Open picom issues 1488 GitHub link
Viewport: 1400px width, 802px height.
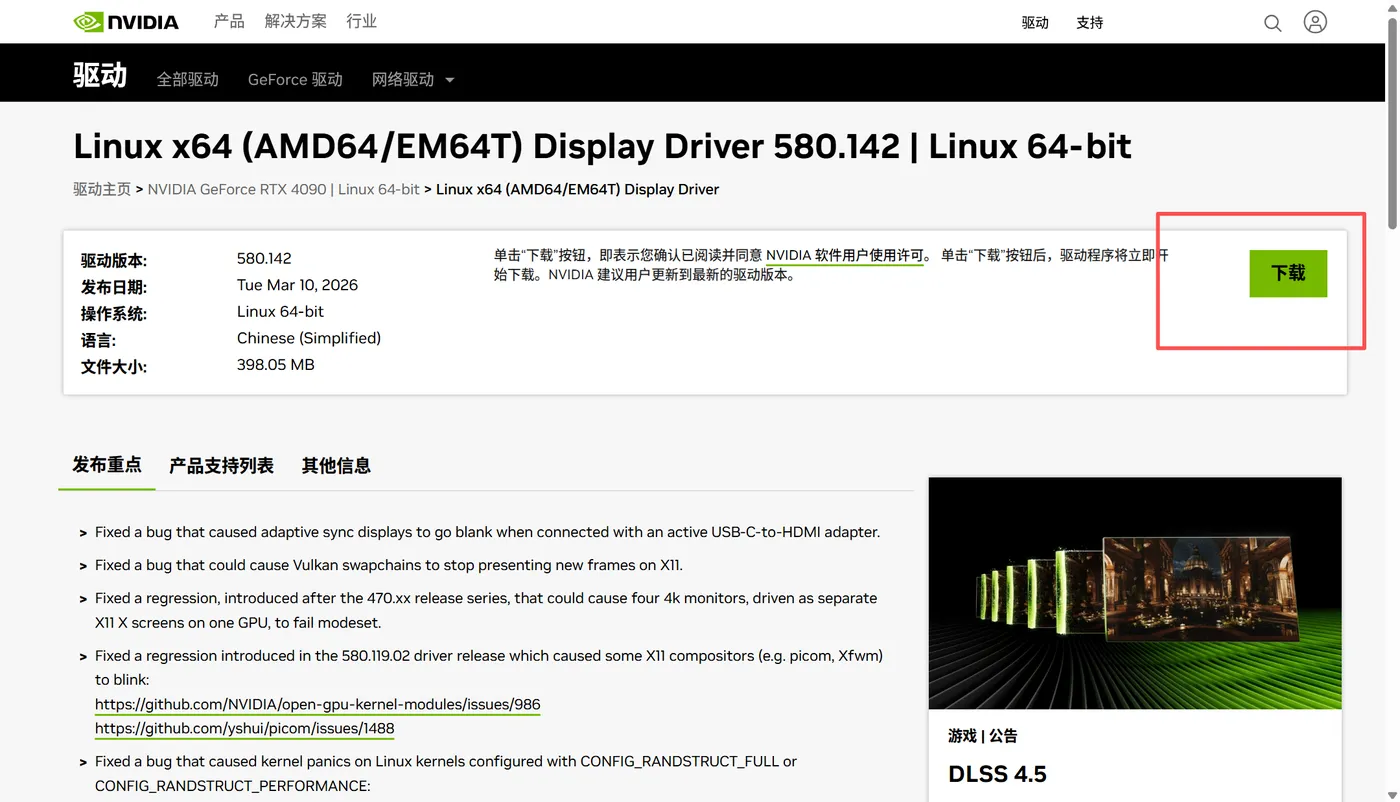tap(245, 728)
